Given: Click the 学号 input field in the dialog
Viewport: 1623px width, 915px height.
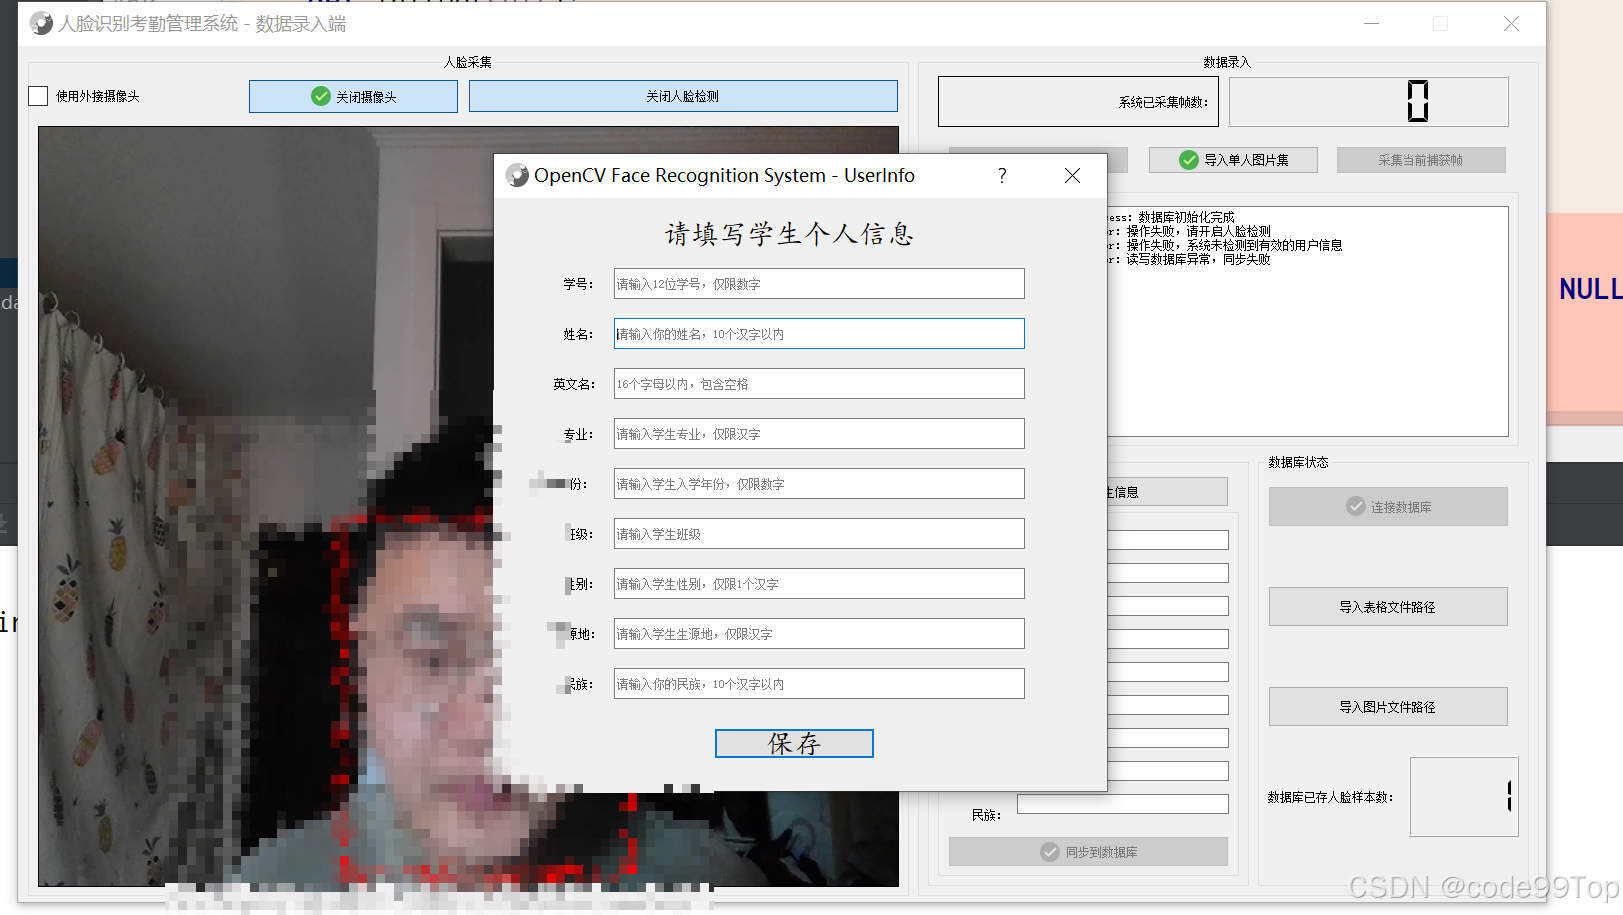Looking at the screenshot, I should pyautogui.click(x=818, y=283).
